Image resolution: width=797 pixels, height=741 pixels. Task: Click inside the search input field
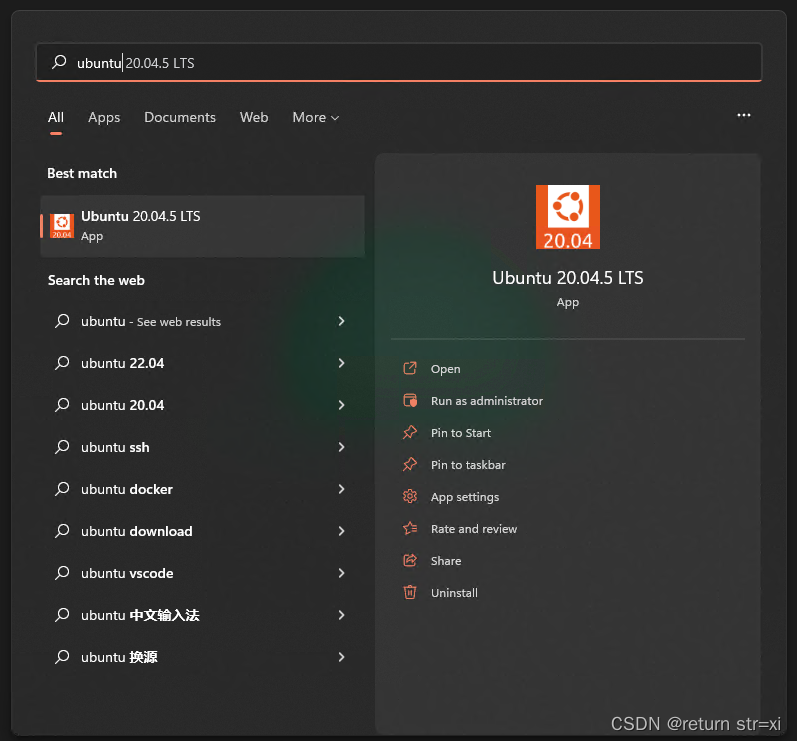399,63
